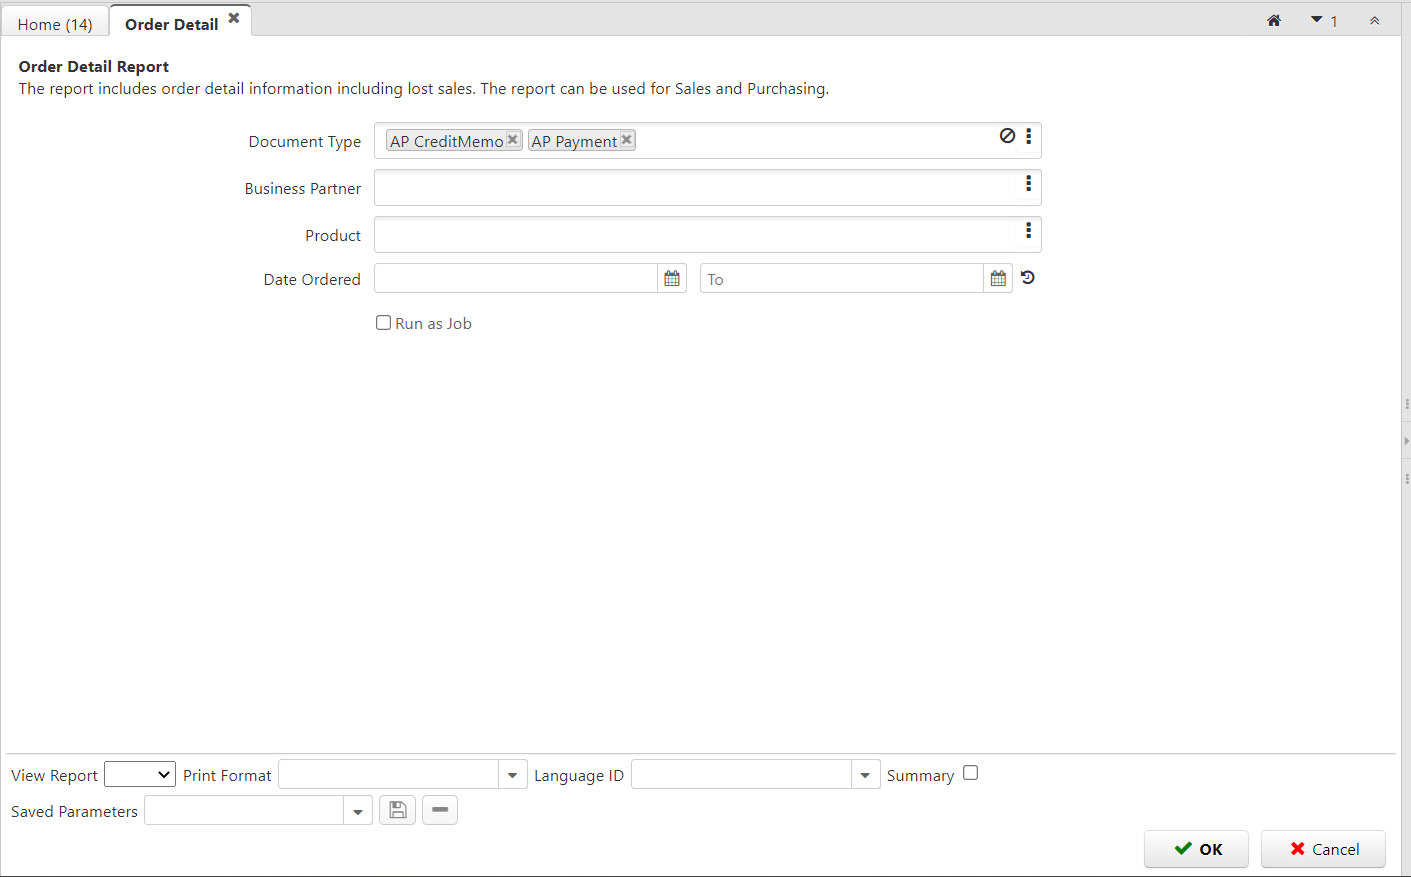Open the View Report dropdown
1411x877 pixels.
pos(140,775)
